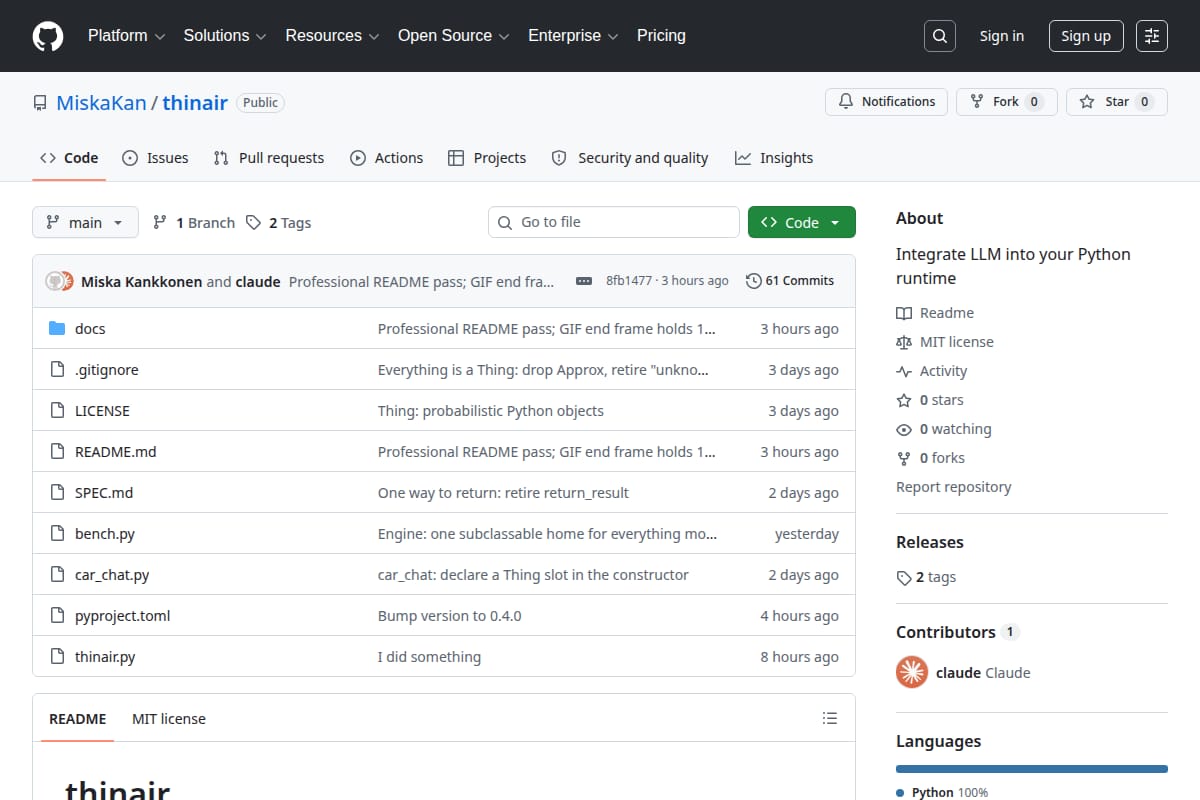Screen dimensions: 1200x800
Task: Open commit 8fb1477
Action: click(x=629, y=281)
